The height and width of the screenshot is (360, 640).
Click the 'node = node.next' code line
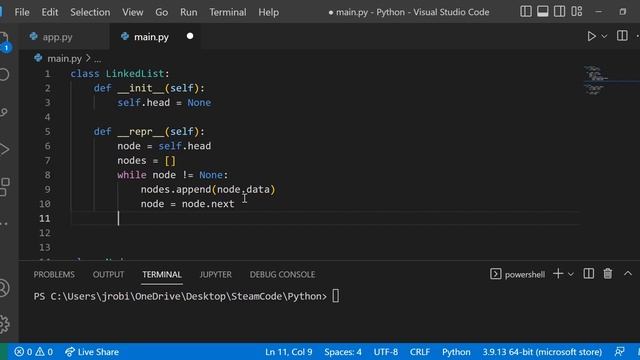tap(187, 204)
